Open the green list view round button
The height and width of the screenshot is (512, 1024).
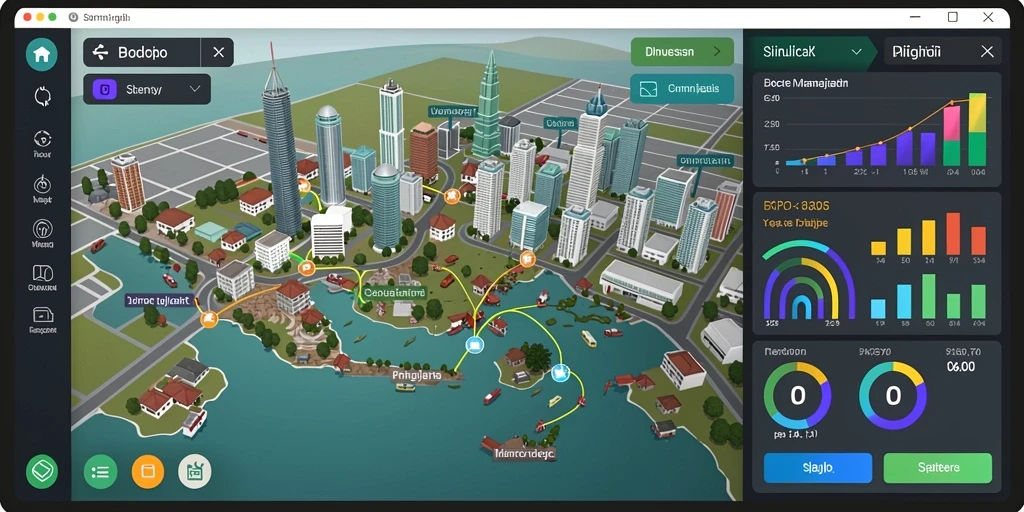coord(101,472)
